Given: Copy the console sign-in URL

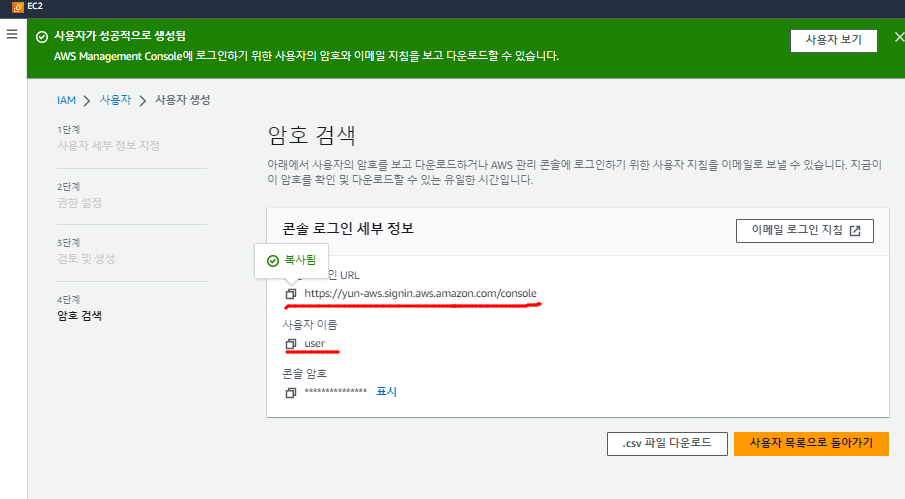Looking at the screenshot, I should pos(291,294).
